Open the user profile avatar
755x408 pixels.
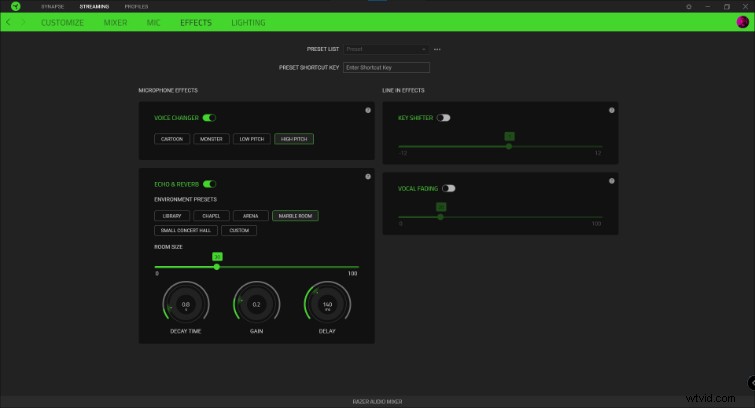point(742,22)
